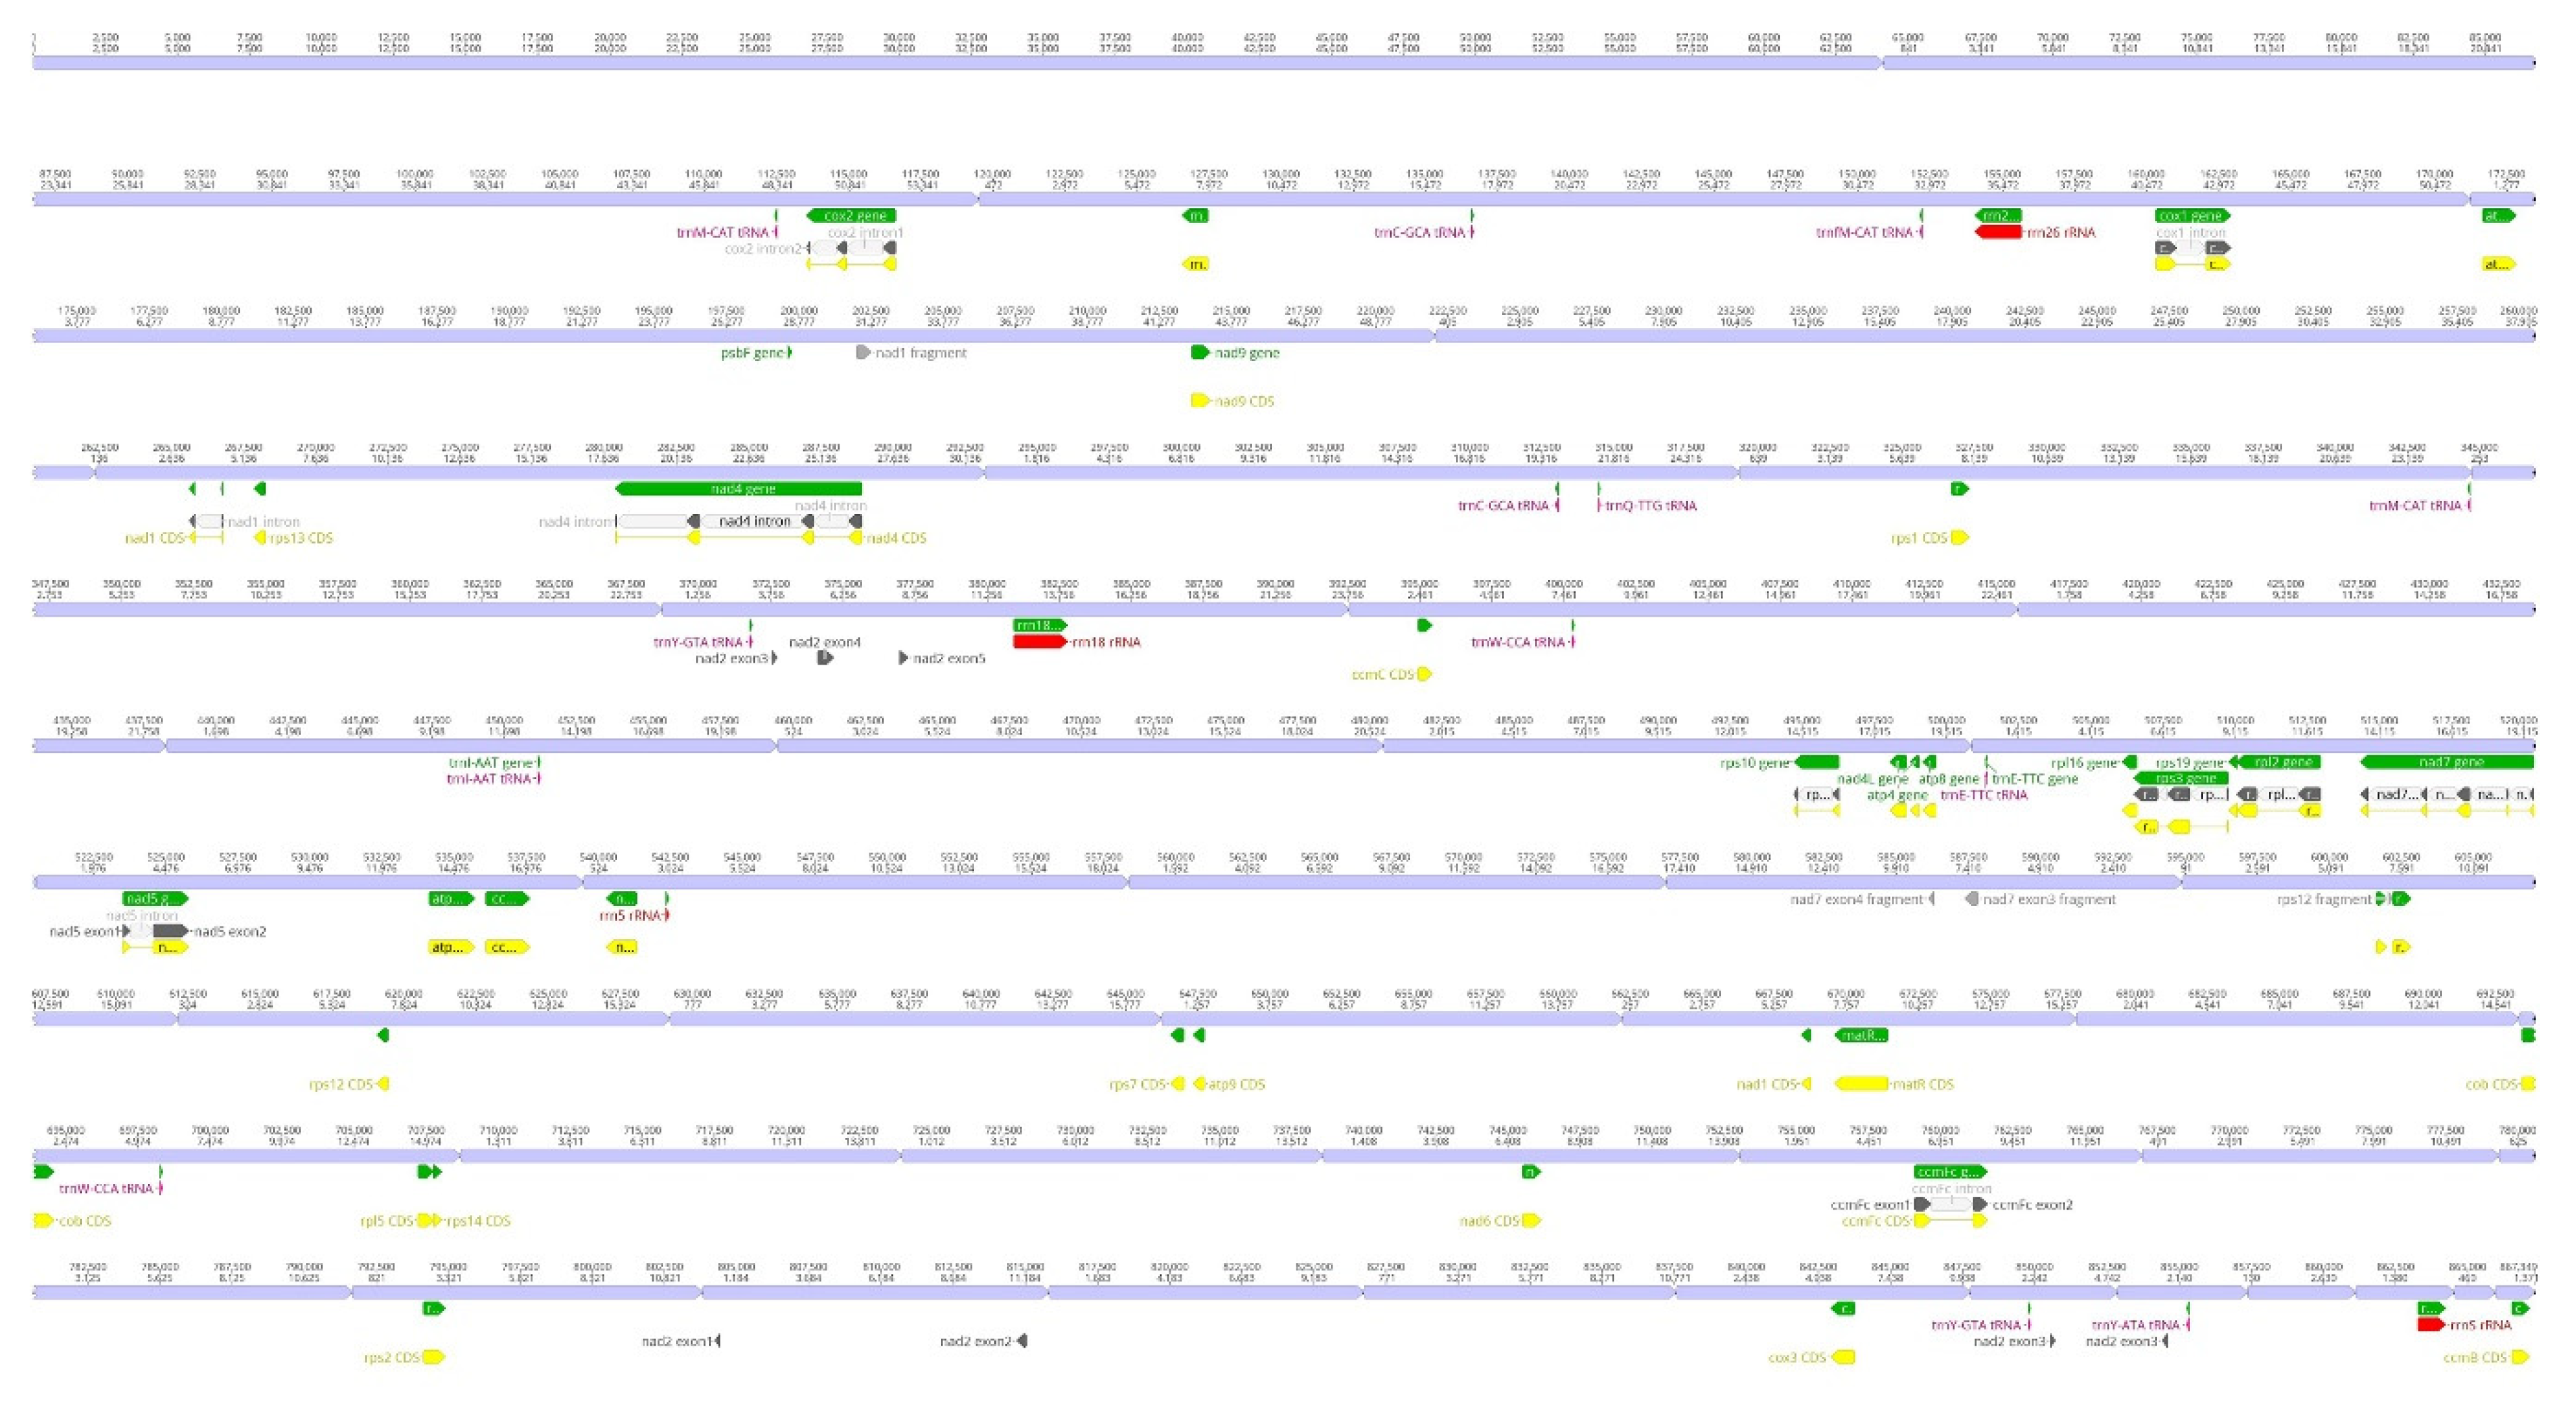Click the ccmC CDS yellow glyph
The height and width of the screenshot is (1401, 2576).
[1423, 674]
